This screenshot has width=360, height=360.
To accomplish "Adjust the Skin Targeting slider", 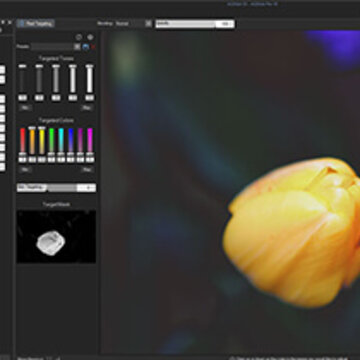I will (56, 188).
